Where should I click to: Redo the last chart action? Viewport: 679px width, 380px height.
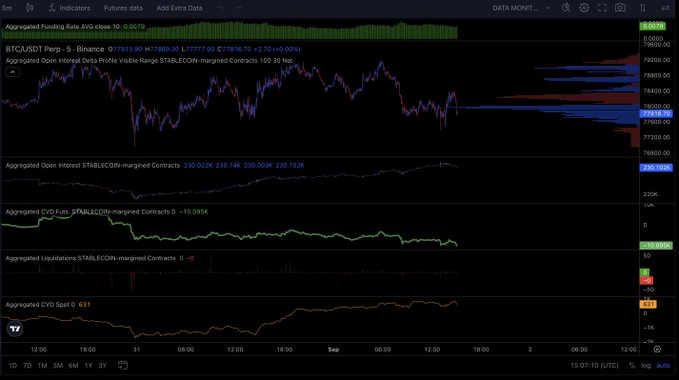point(238,8)
